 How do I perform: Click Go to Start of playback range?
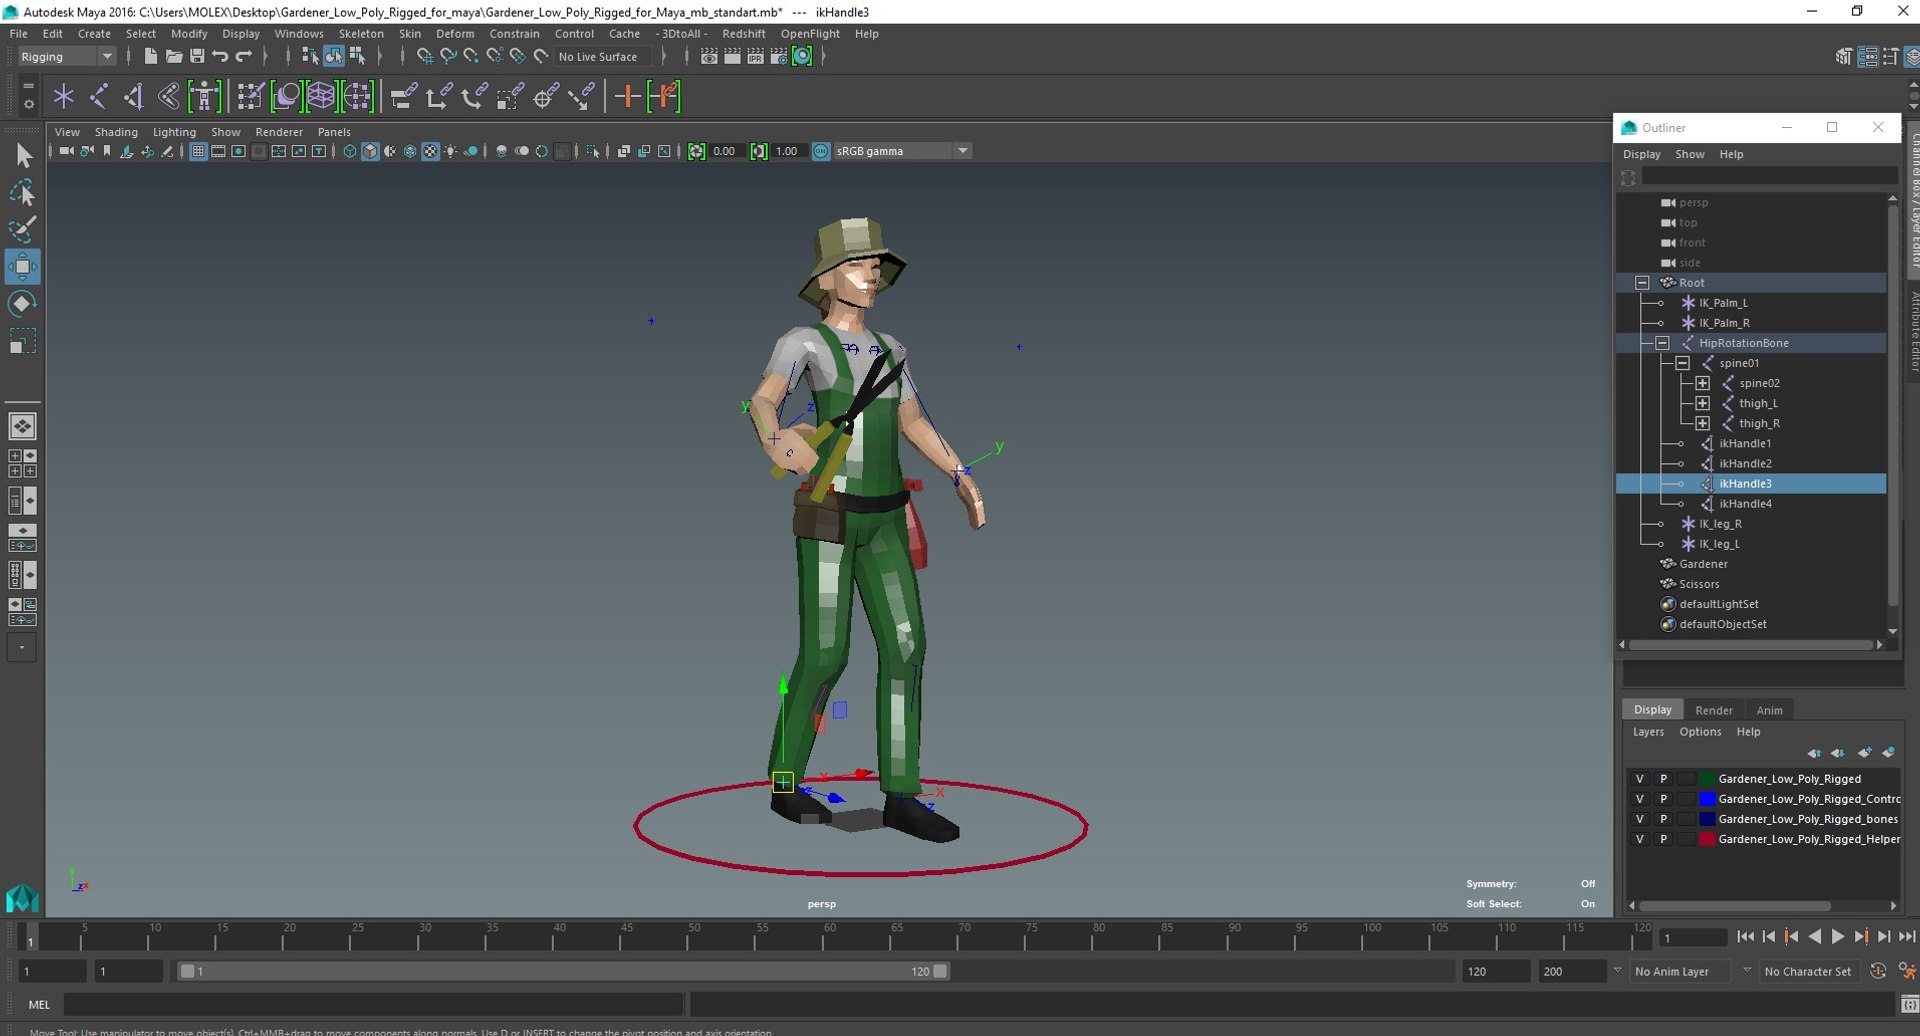(1746, 937)
